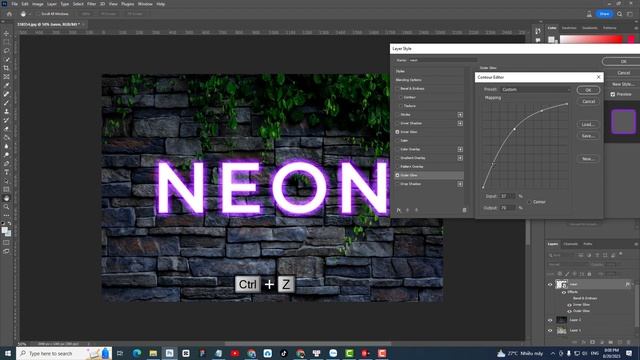Toggle the Corner checkbox in Contour Editor
640x360 pixels.
529,202
